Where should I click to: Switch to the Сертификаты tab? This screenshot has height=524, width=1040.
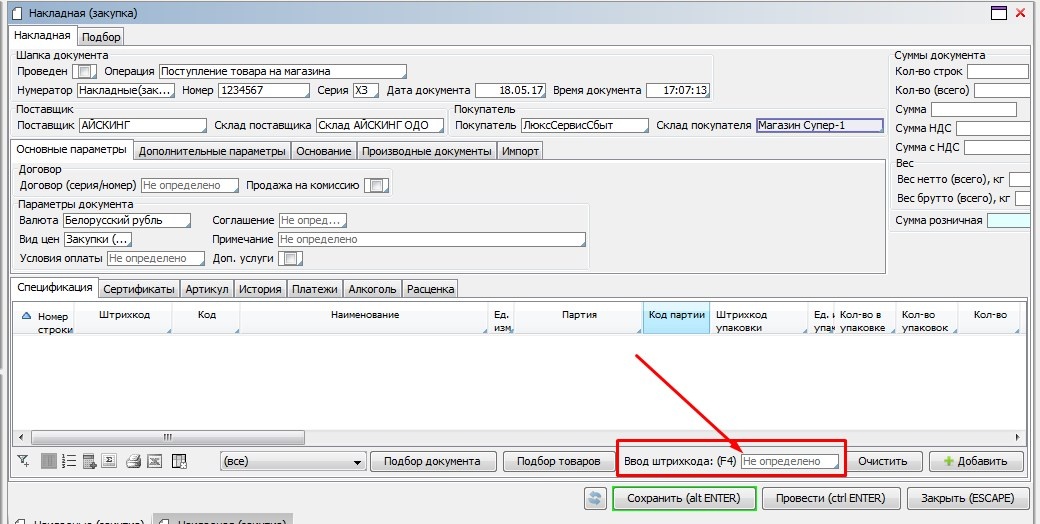point(139,289)
